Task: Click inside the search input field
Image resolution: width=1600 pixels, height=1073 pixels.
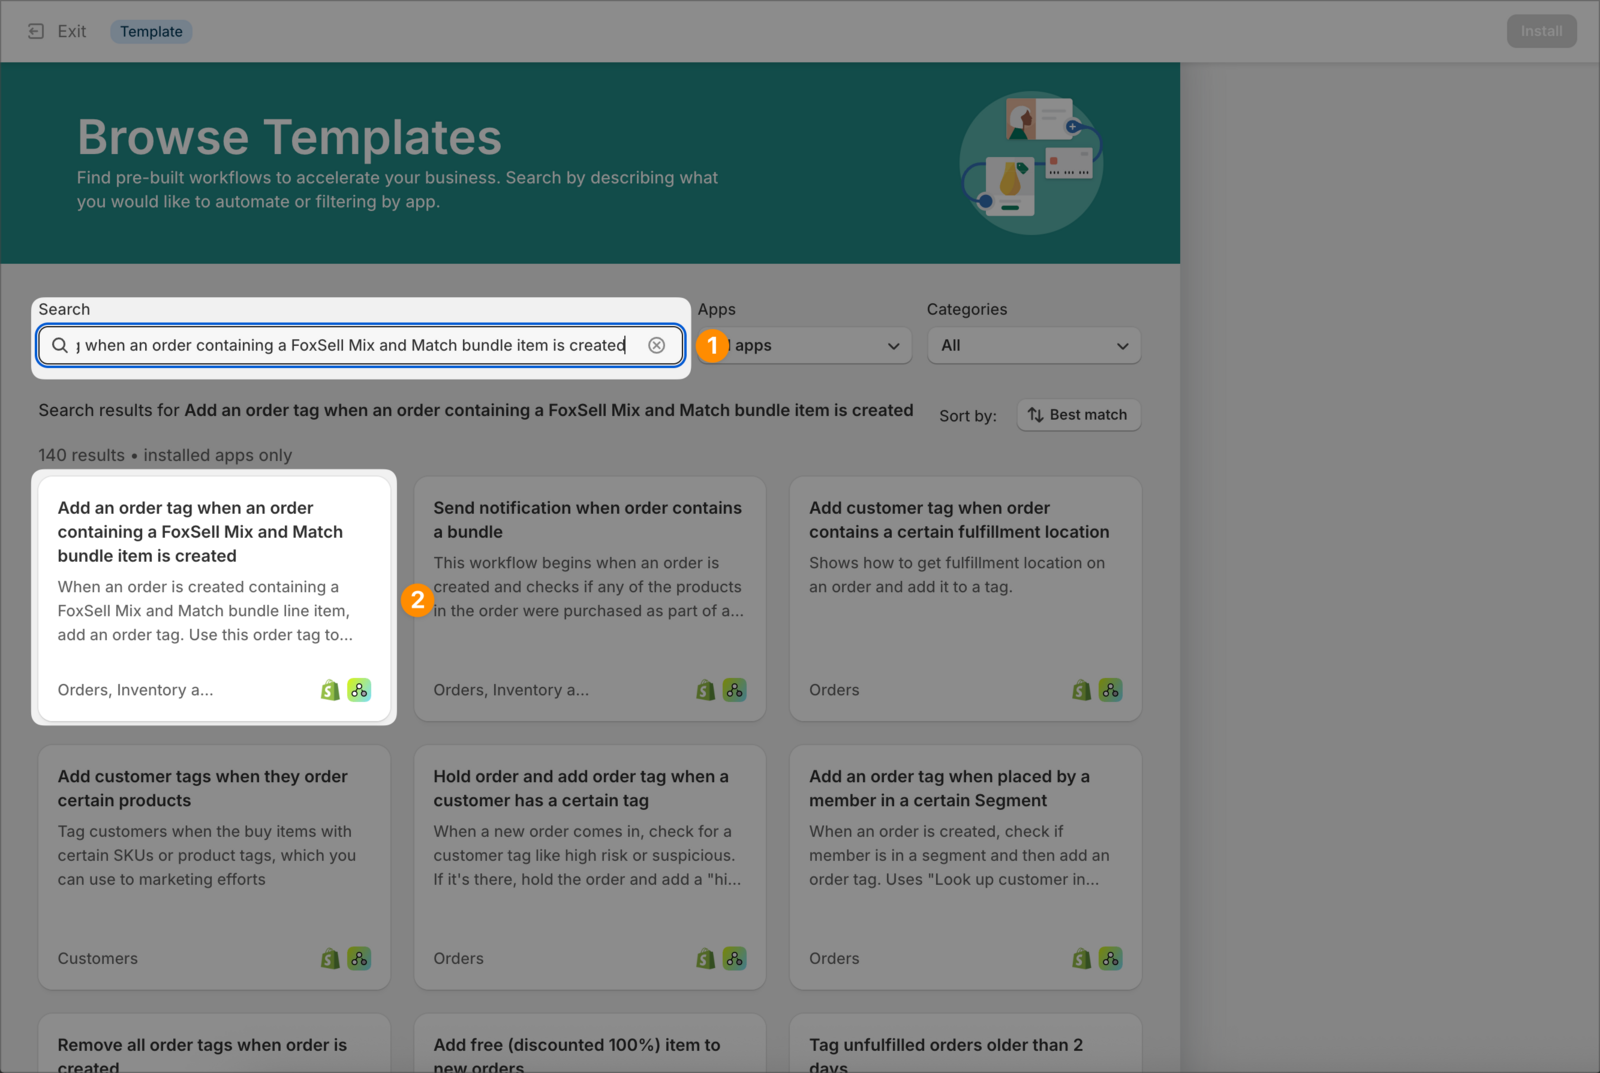Action: (350, 345)
